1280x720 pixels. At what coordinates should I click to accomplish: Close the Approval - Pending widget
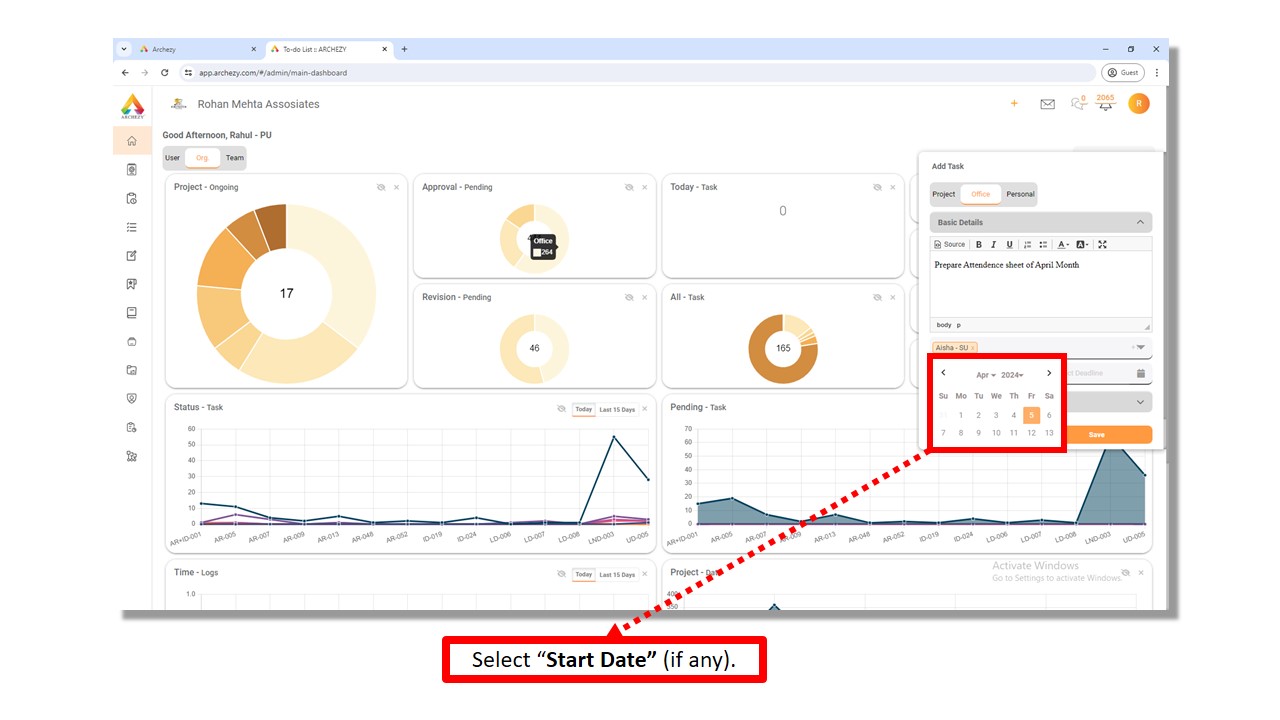pyautogui.click(x=644, y=187)
